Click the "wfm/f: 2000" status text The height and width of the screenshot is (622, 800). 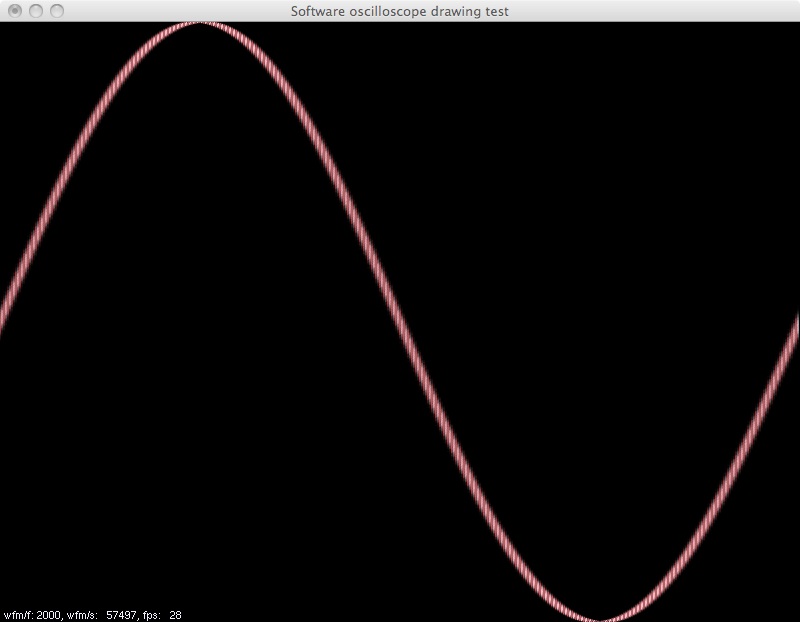pyautogui.click(x=33, y=615)
